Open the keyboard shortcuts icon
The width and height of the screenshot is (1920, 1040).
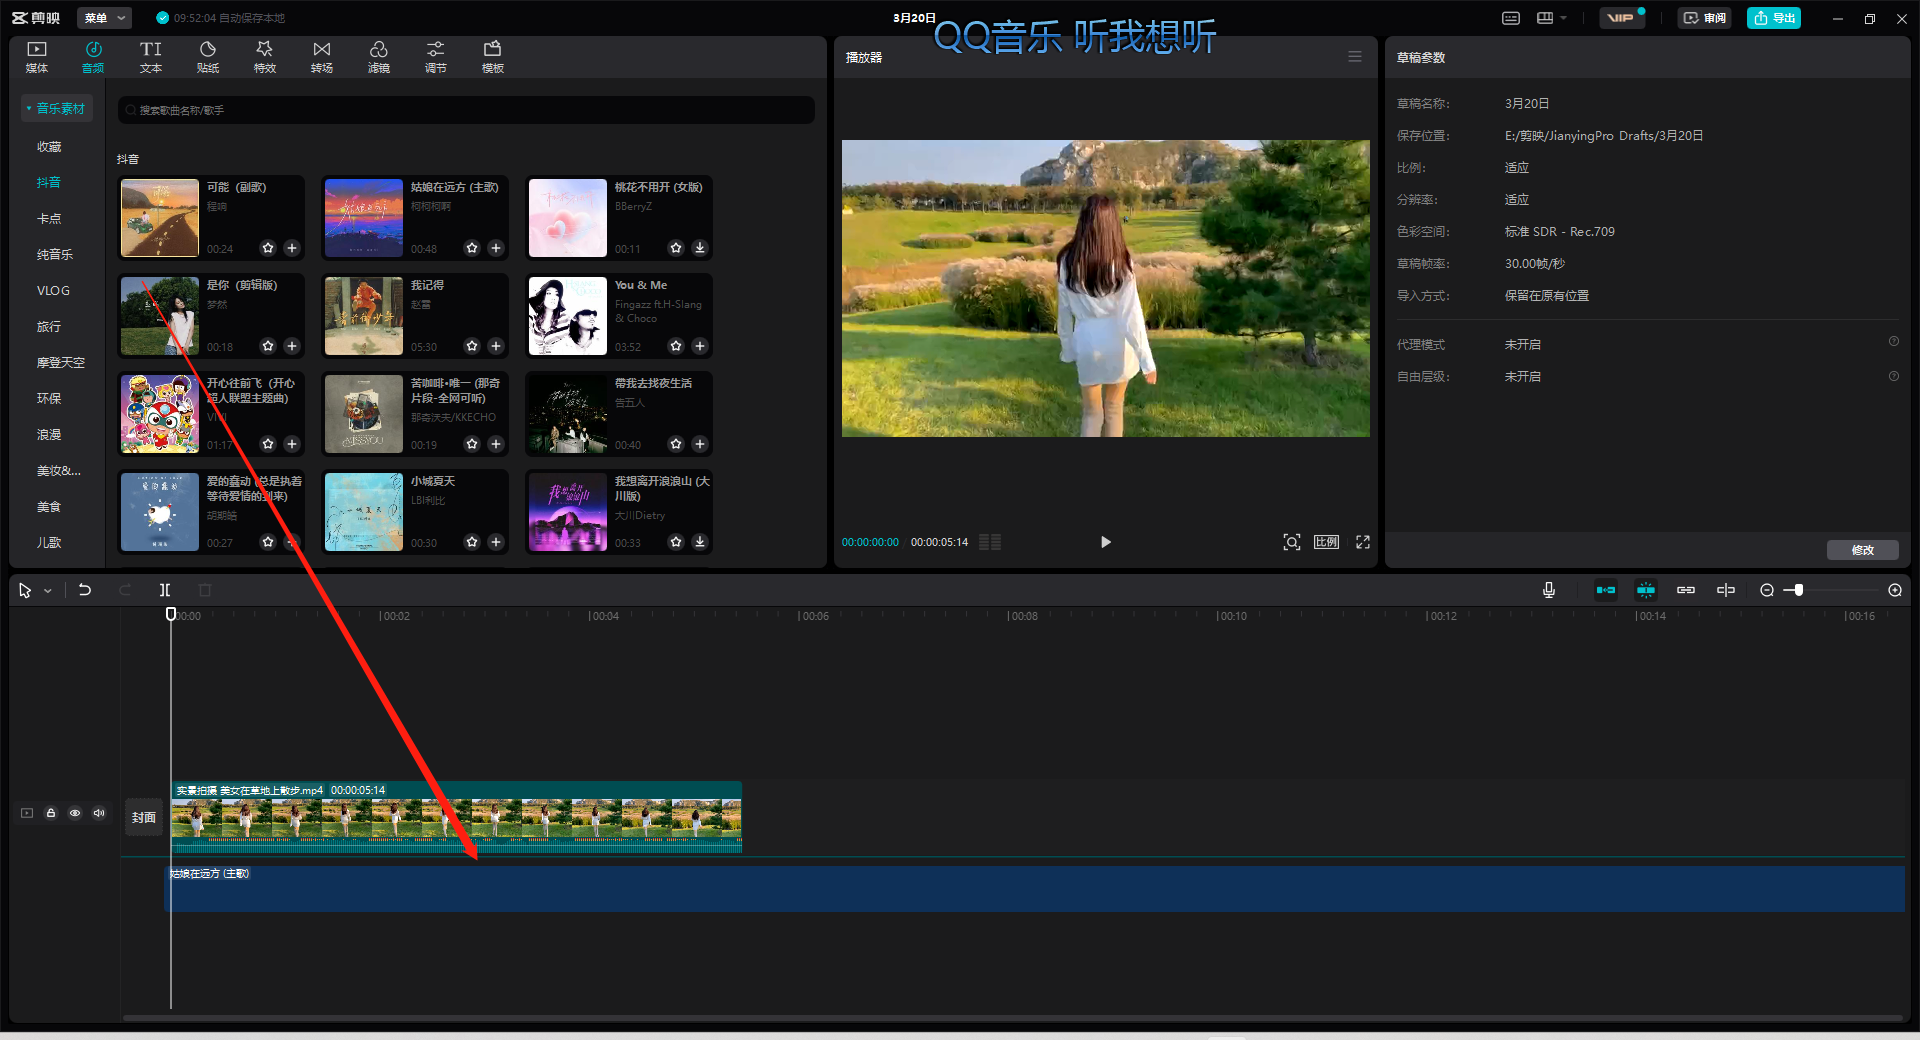point(1511,18)
